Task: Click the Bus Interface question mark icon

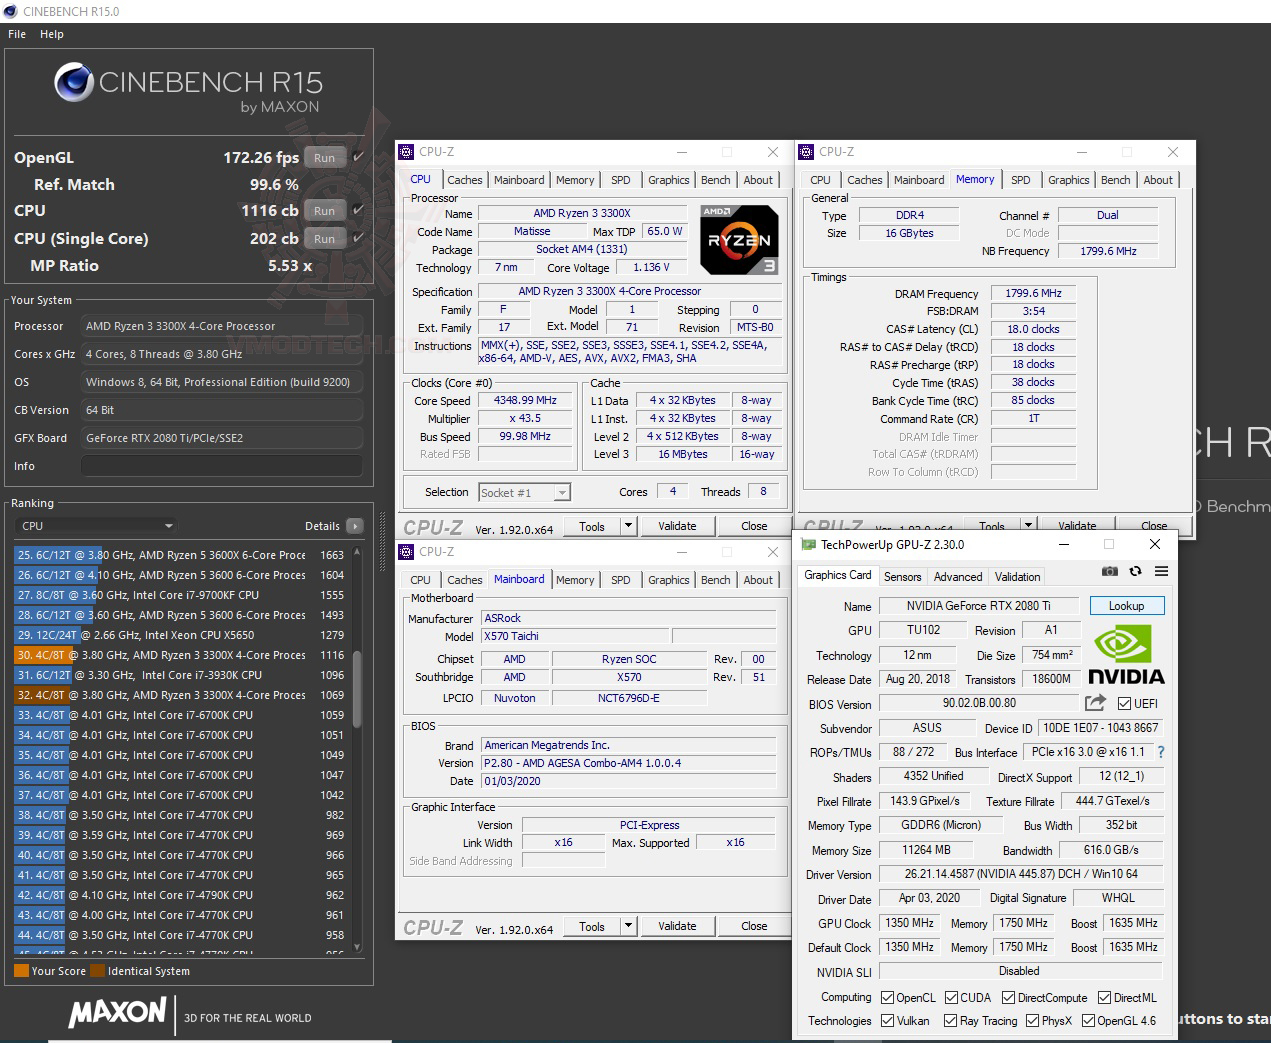Action: (x=1161, y=752)
